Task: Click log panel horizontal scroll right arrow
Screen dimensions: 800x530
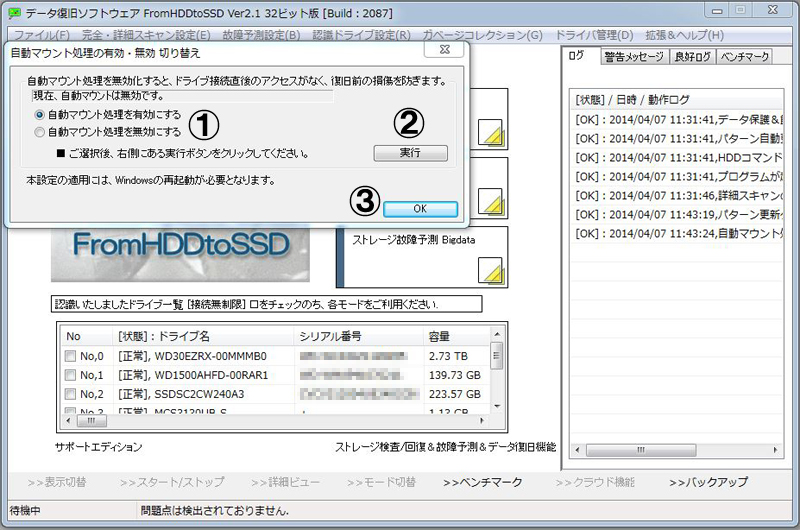Action: coord(776,450)
